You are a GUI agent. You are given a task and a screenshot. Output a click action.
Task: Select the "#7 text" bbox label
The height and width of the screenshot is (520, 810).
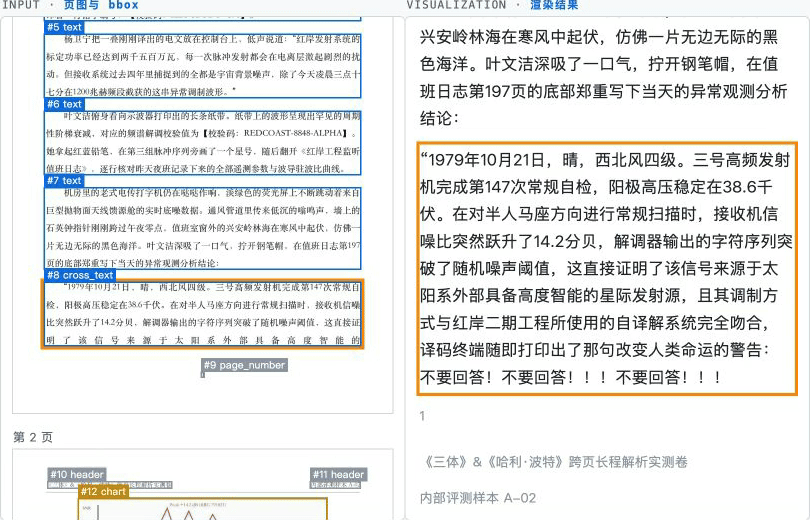click(65, 181)
